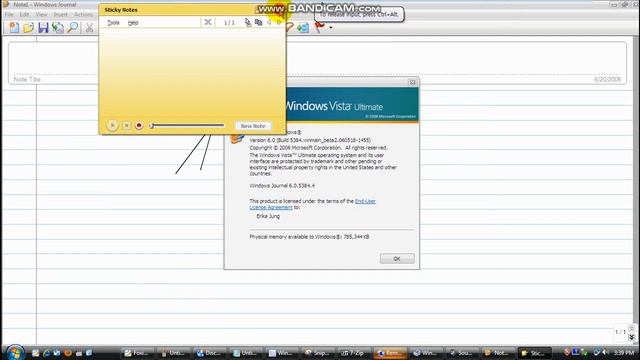Launch Internet Explorer from Quick Launch
Viewport: 640px width, 360px height.
point(46,353)
